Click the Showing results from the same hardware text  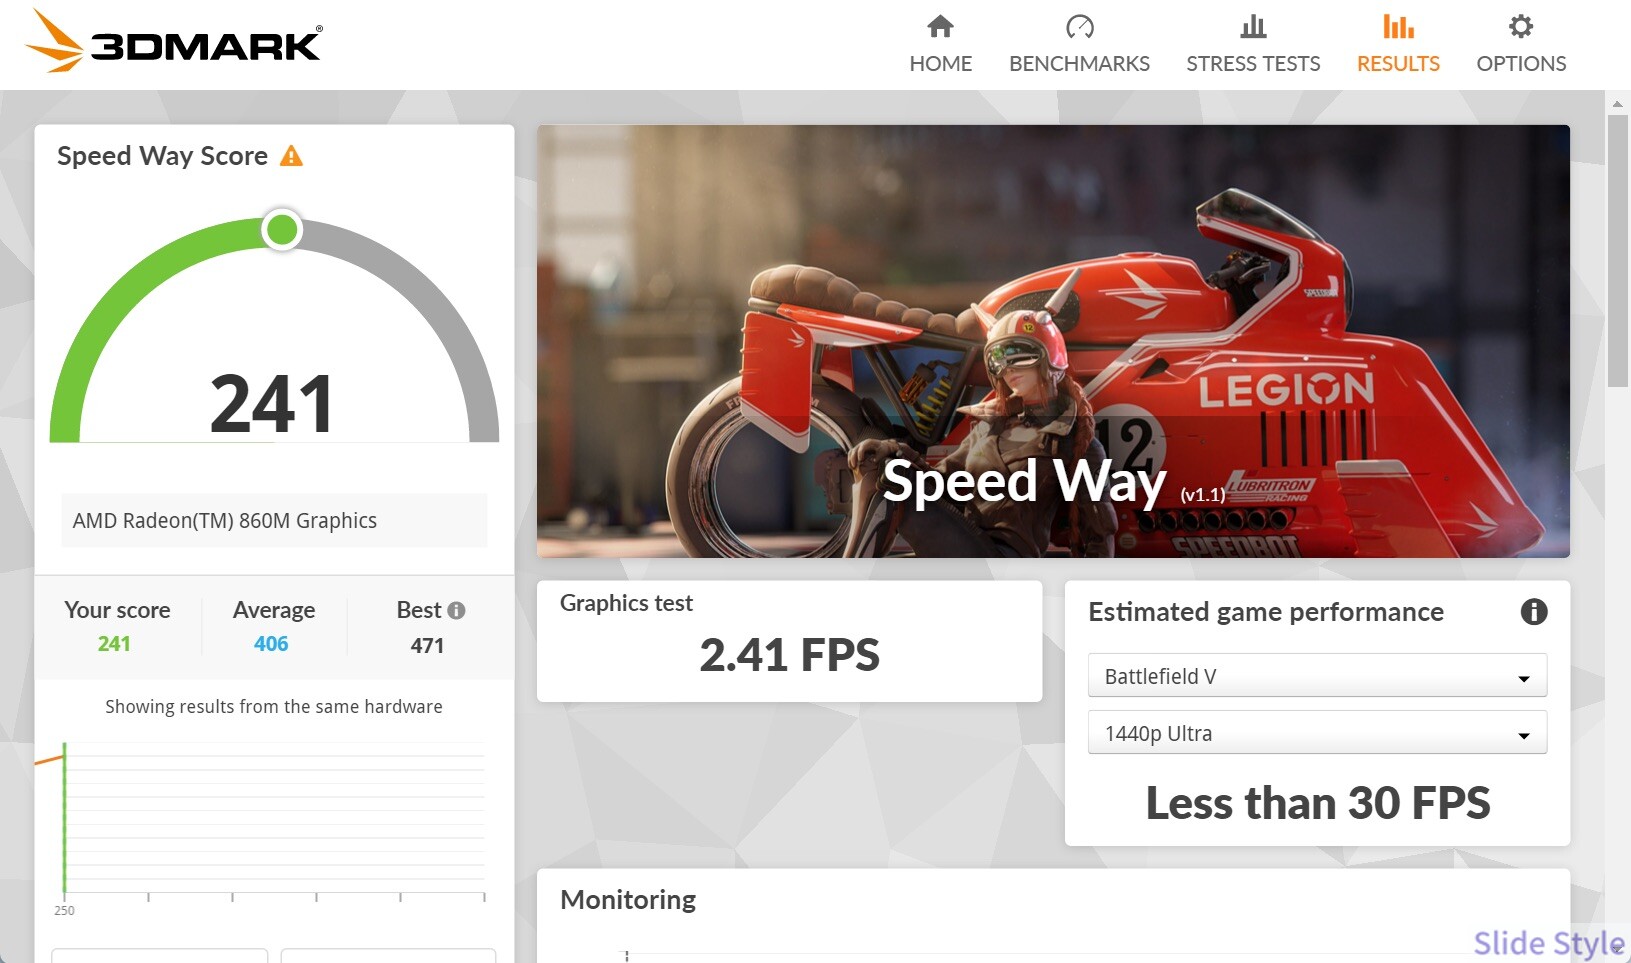coord(274,707)
